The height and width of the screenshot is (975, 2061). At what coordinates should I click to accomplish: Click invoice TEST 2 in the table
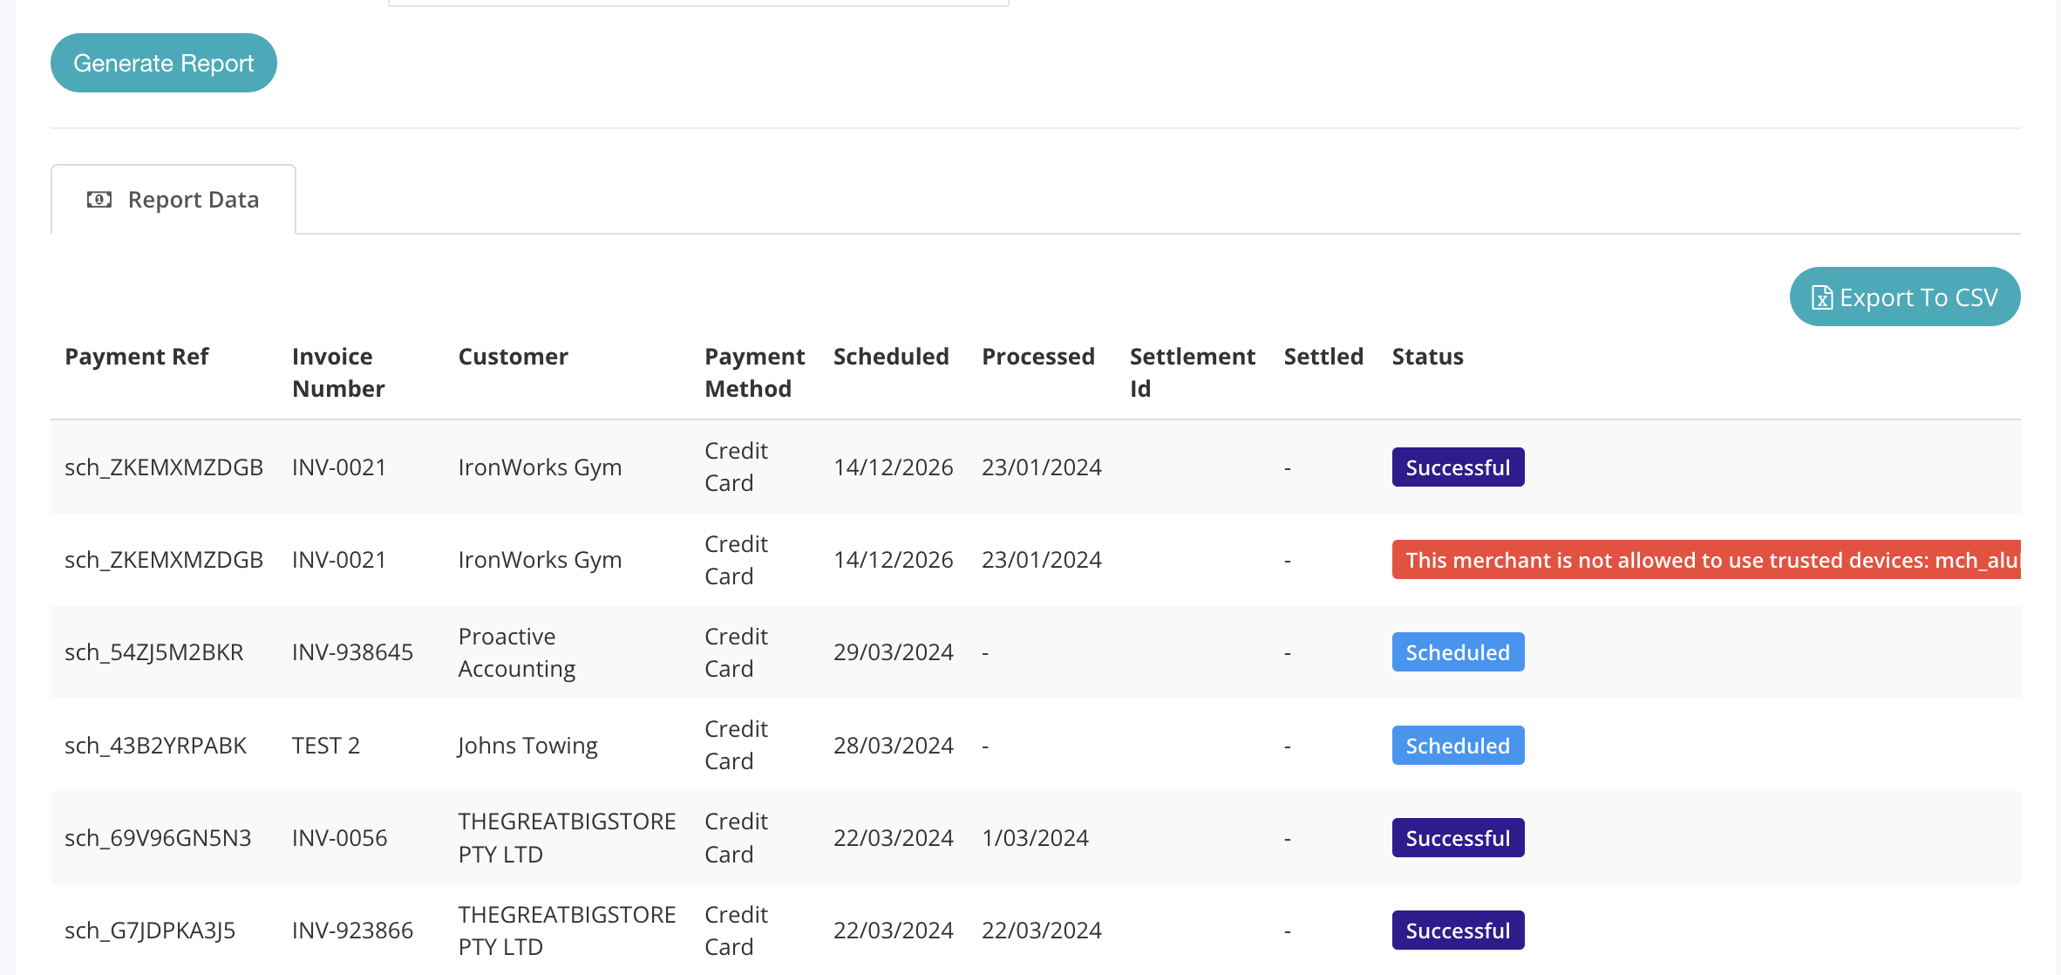coord(326,744)
